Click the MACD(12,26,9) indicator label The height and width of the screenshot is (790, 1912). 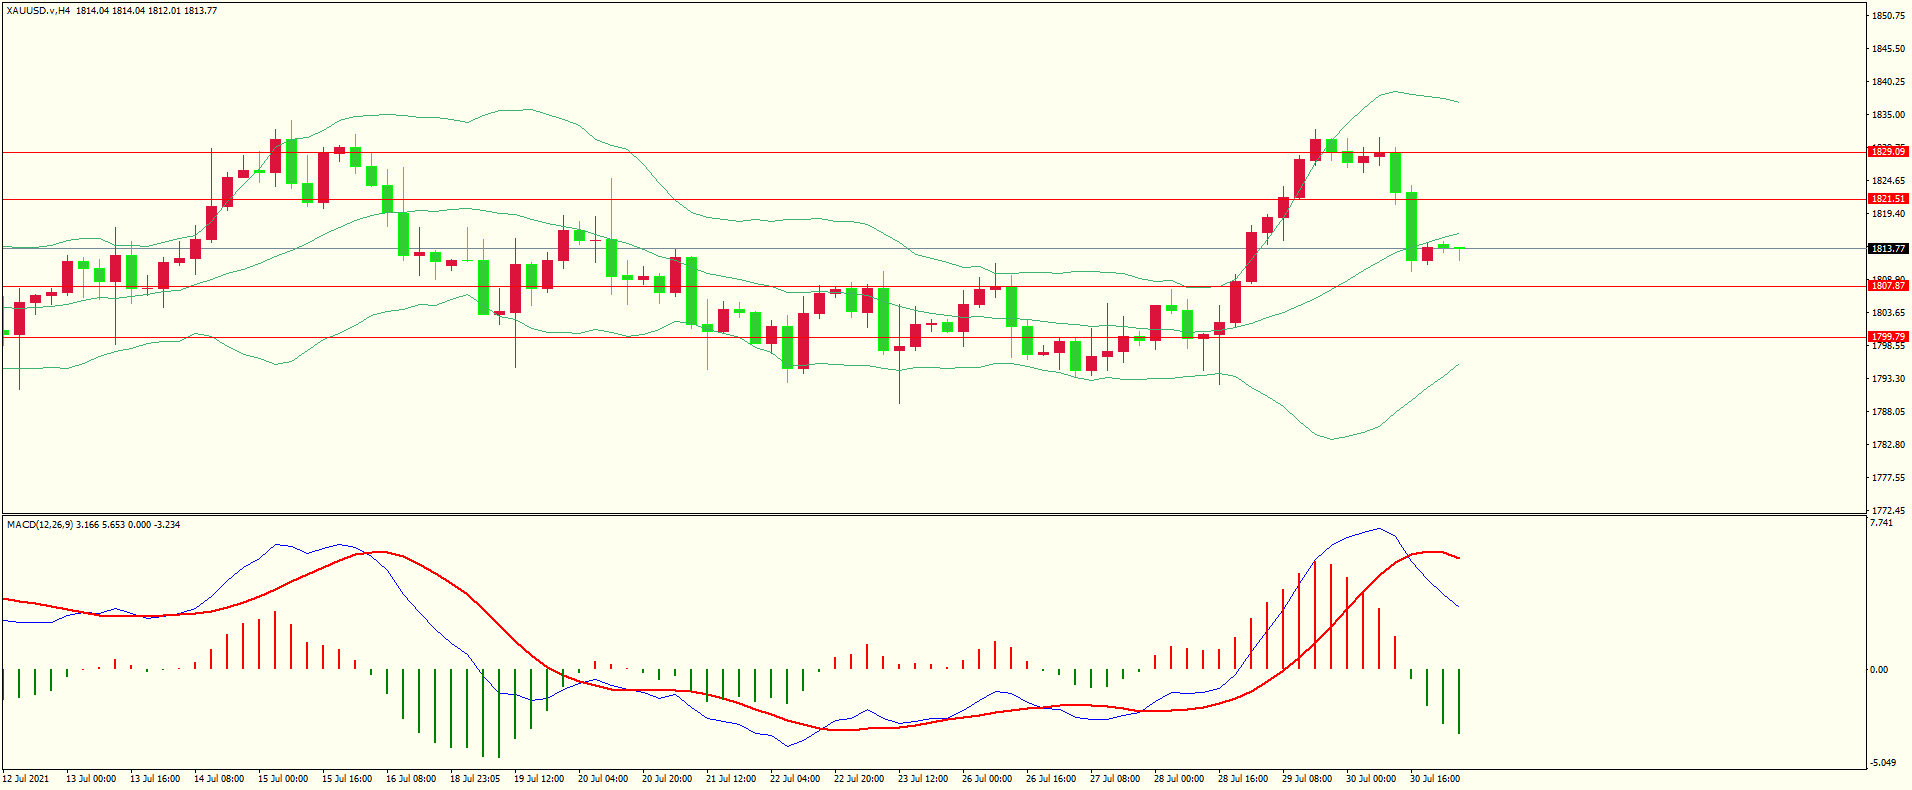[x=39, y=525]
